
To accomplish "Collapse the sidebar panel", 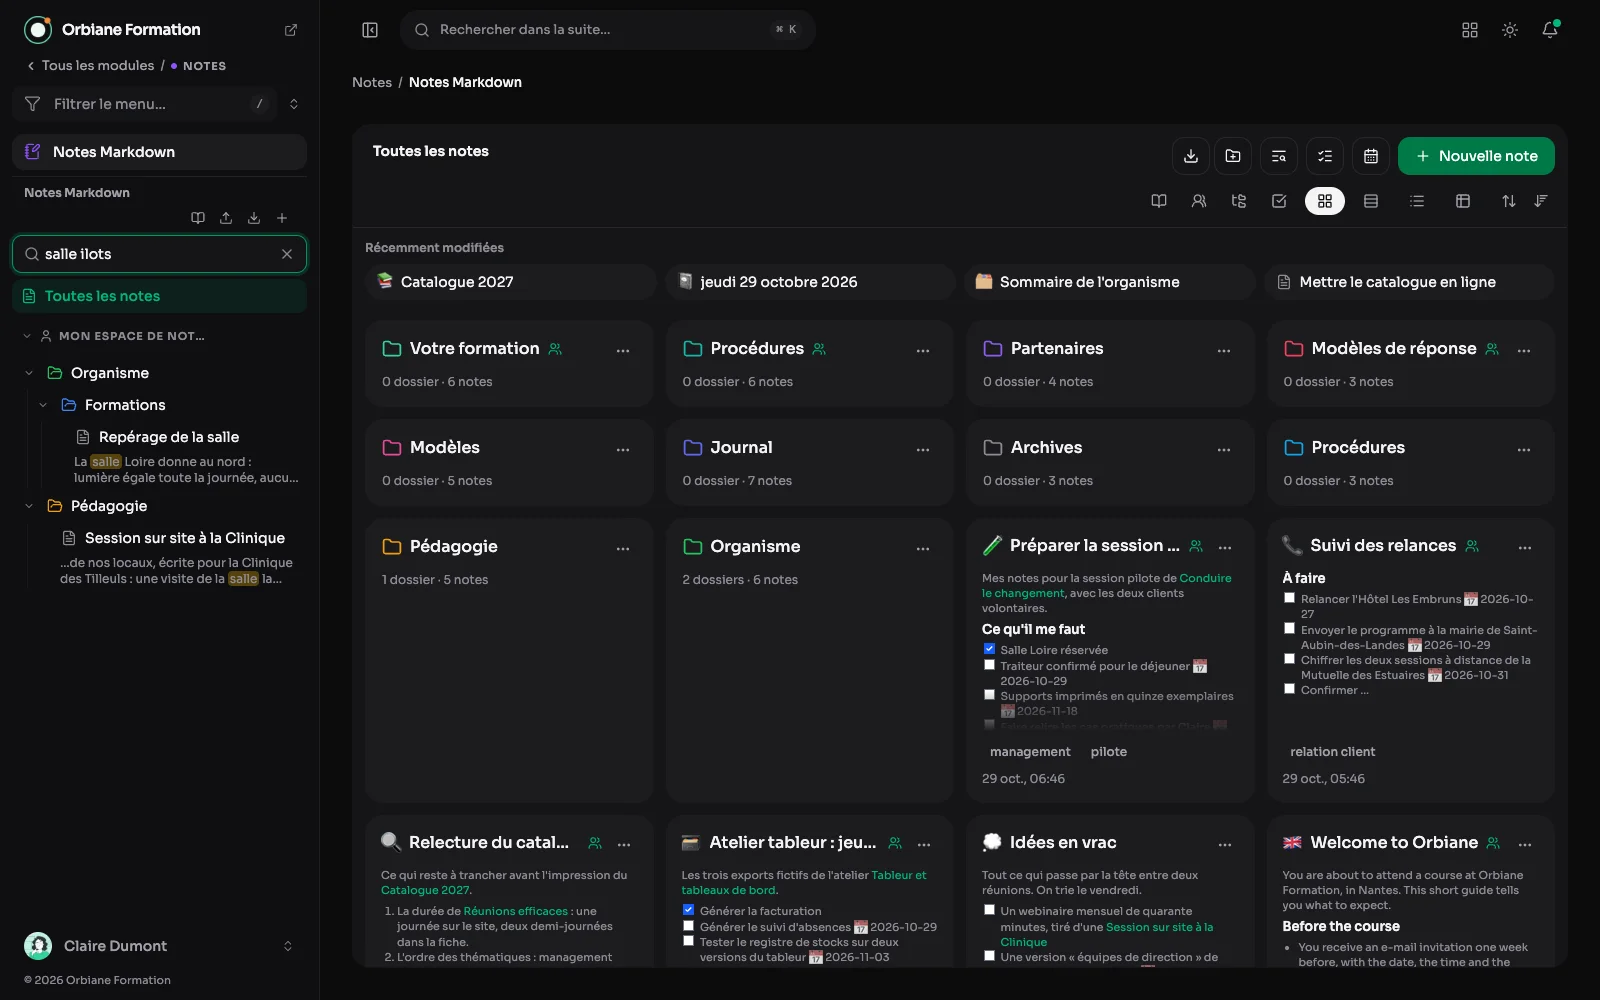I will (x=370, y=30).
